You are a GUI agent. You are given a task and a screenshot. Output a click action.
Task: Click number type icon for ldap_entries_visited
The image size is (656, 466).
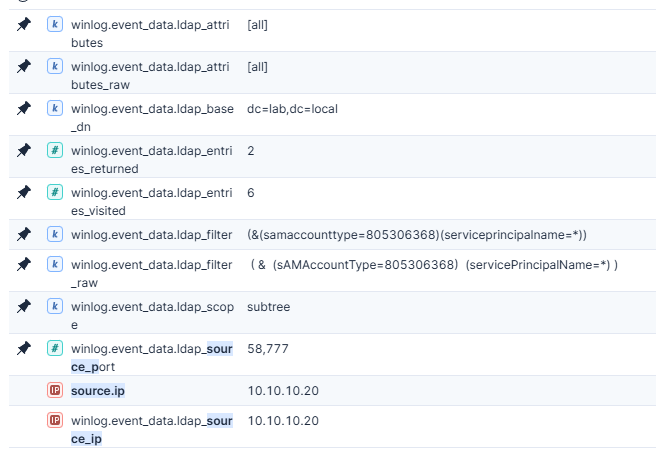point(55,192)
